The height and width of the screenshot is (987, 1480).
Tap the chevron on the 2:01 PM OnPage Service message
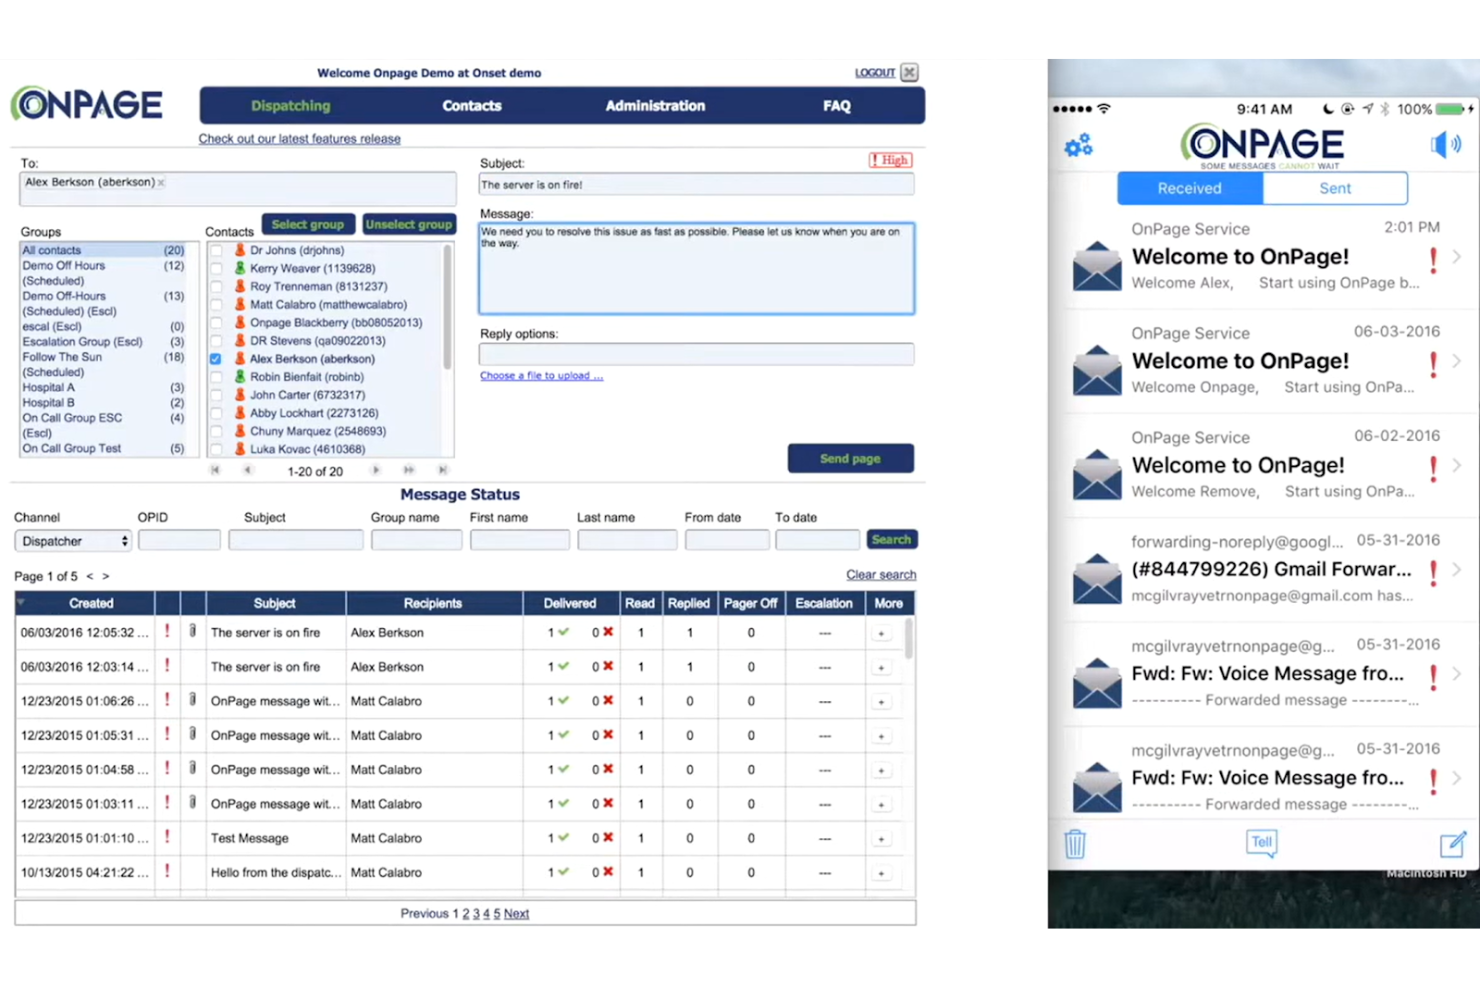point(1456,257)
